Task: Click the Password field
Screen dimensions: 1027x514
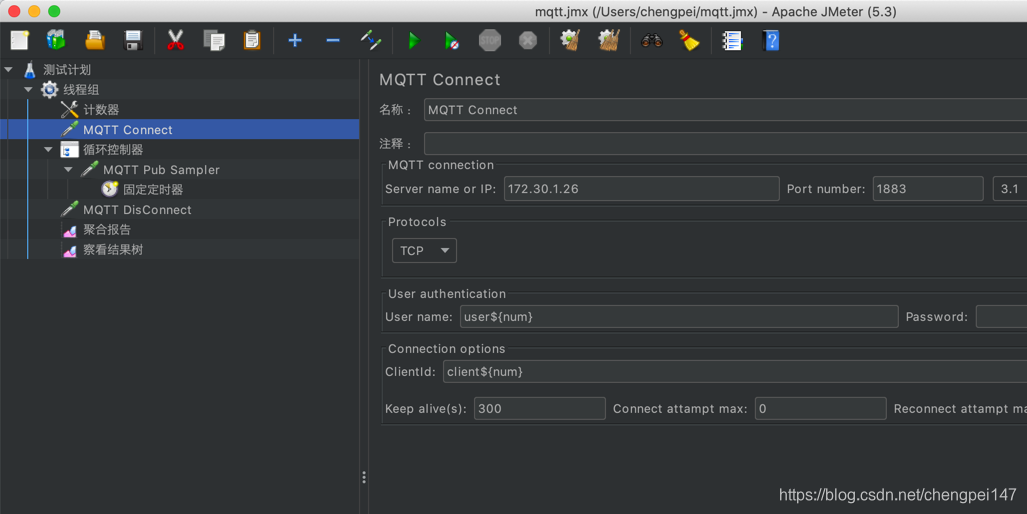Action: pyautogui.click(x=1001, y=317)
